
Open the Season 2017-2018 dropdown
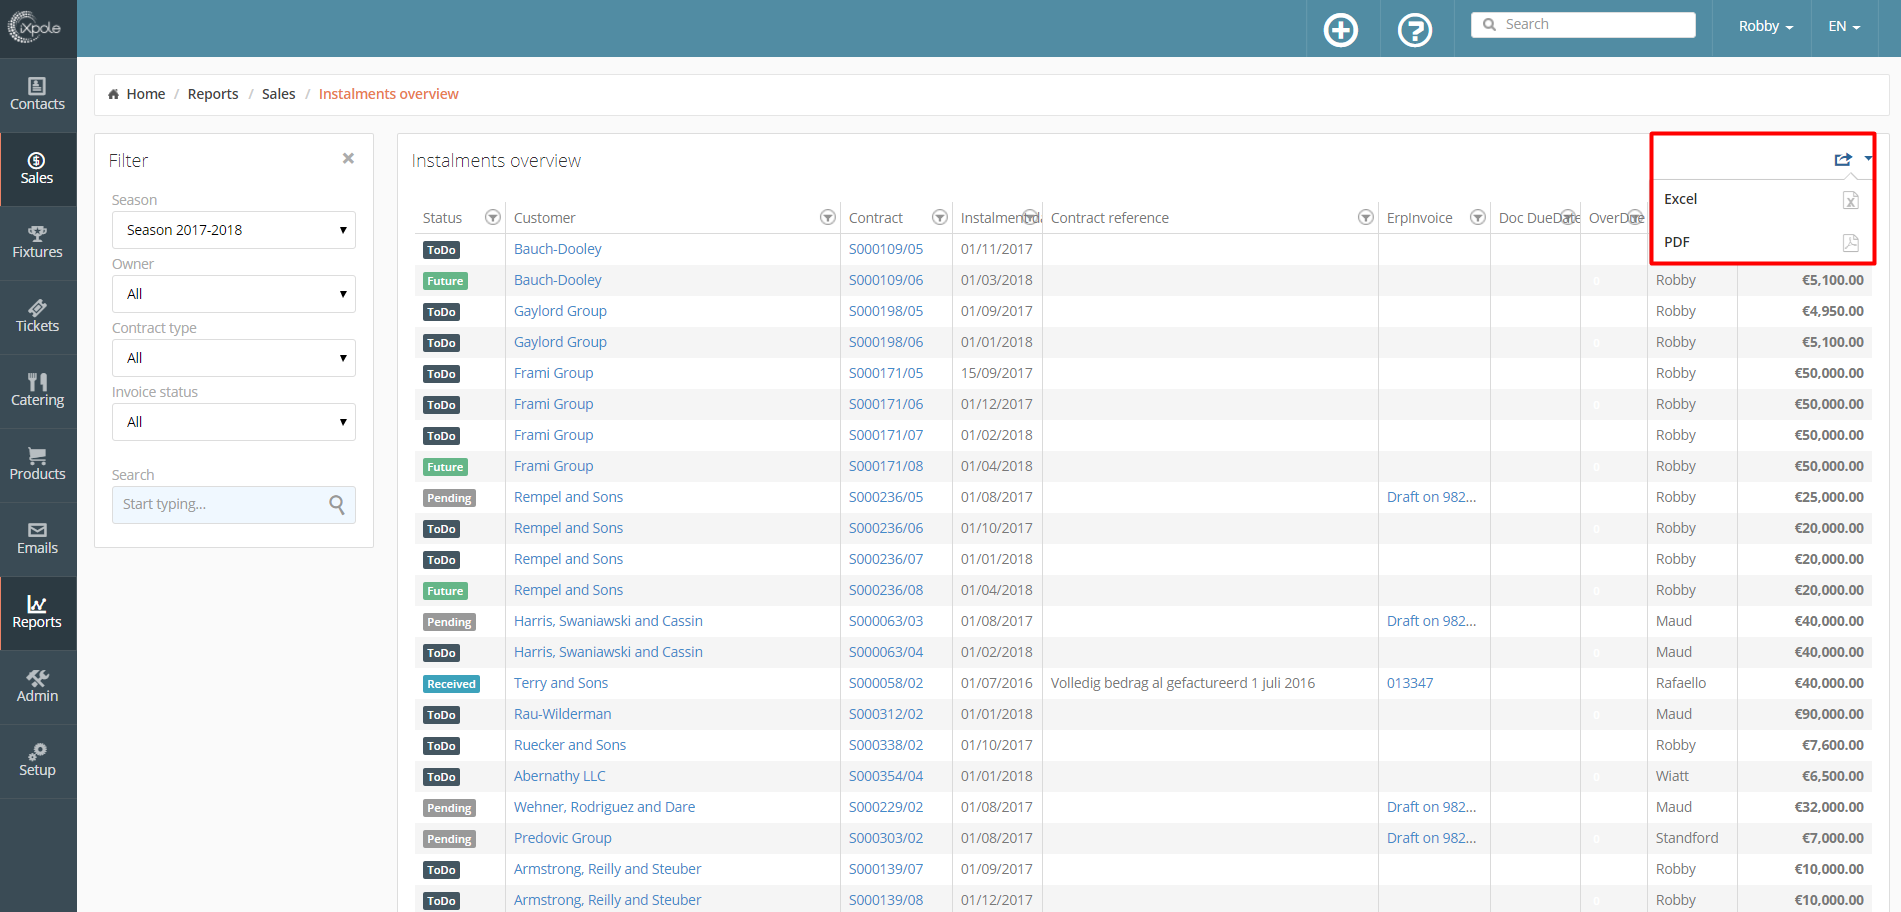234,230
